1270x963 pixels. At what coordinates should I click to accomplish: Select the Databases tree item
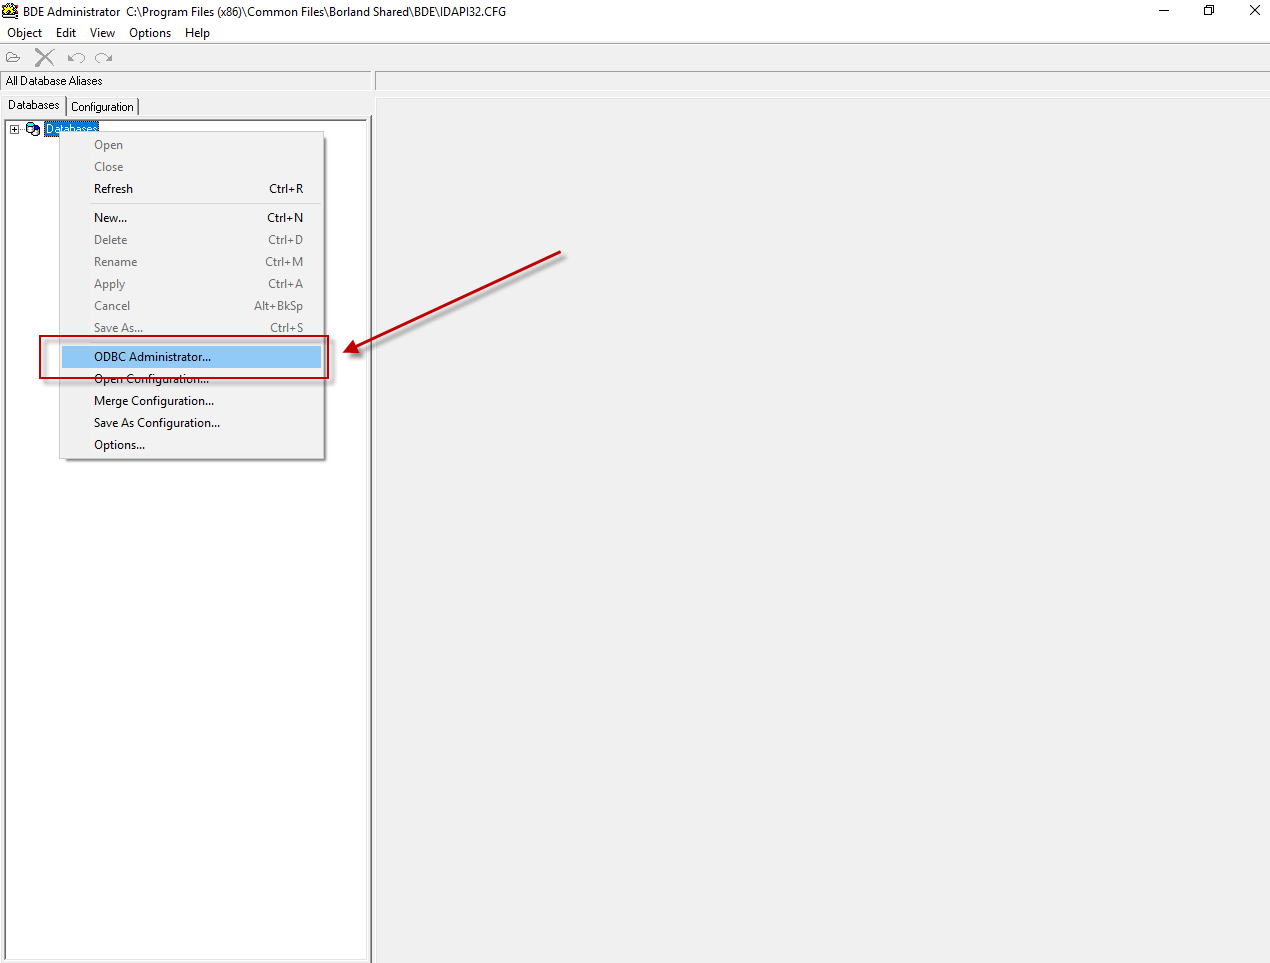coord(72,129)
